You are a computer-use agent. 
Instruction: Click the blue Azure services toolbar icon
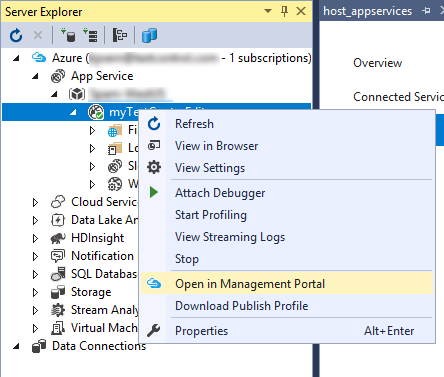(x=149, y=35)
